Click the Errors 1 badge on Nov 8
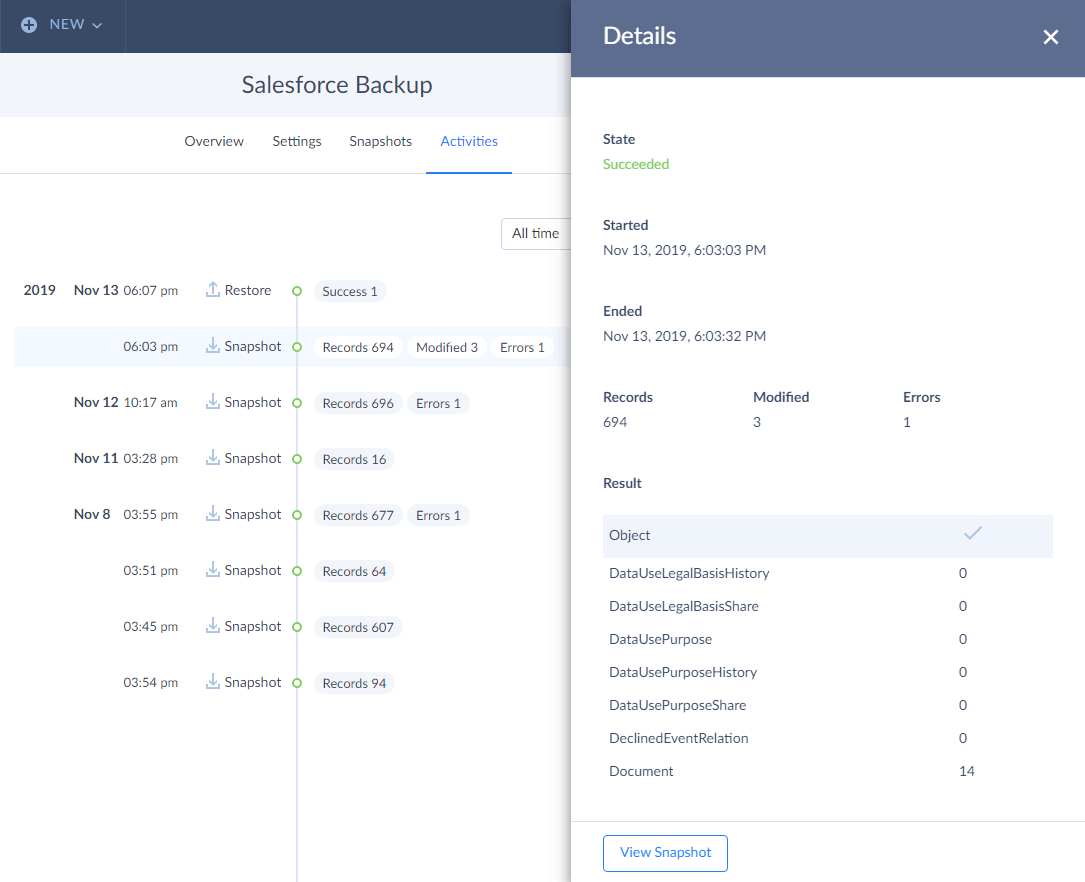The image size is (1085, 882). [438, 515]
